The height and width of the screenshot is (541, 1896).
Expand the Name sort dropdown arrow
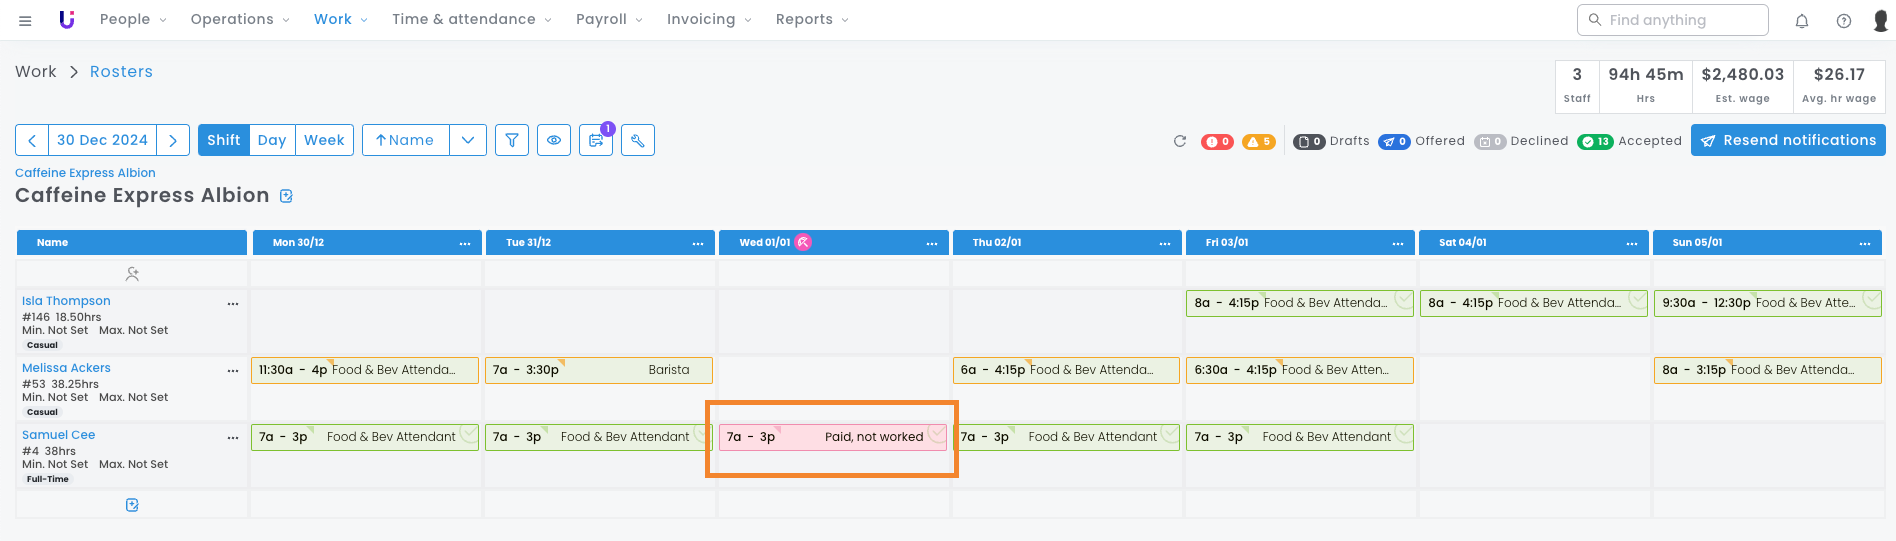(468, 141)
